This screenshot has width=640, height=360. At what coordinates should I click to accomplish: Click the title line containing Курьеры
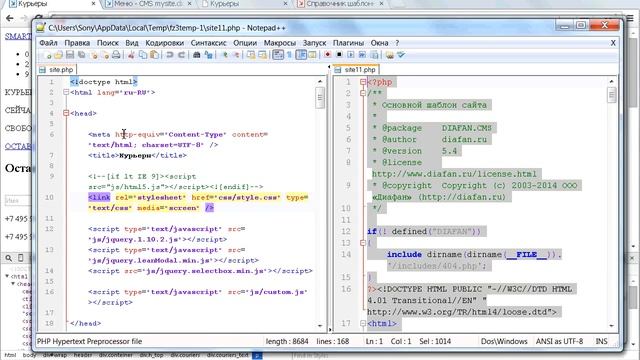point(137,156)
